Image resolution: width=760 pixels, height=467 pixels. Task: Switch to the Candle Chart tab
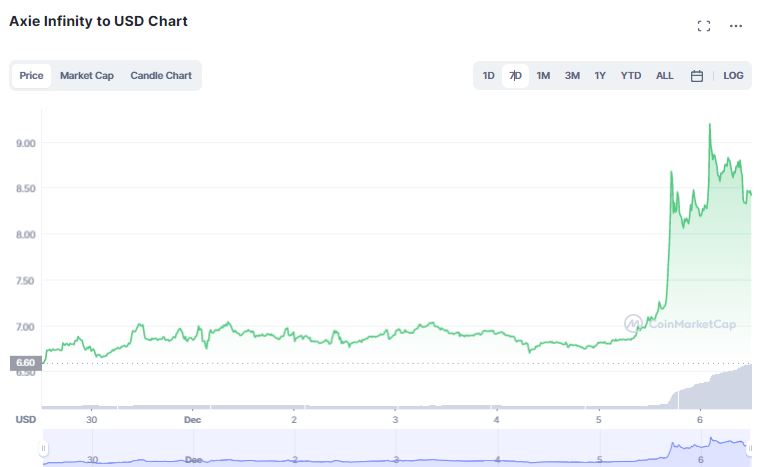[161, 76]
